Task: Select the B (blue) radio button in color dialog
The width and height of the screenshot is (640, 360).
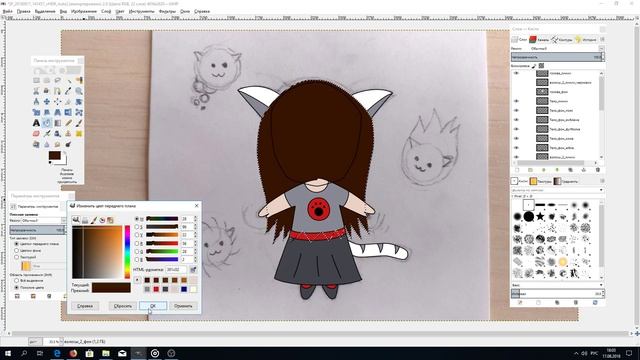Action: point(137,260)
